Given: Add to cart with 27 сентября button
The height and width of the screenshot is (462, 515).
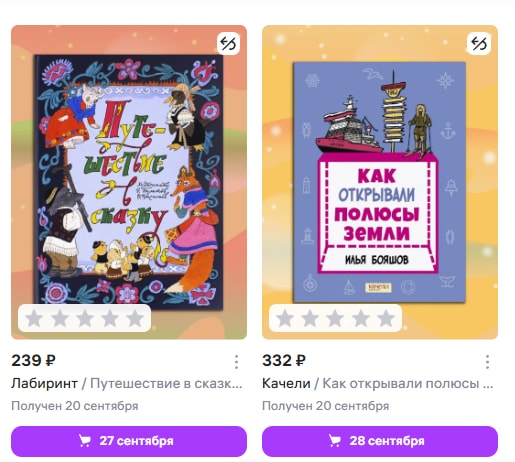Looking at the screenshot, I should (129, 441).
